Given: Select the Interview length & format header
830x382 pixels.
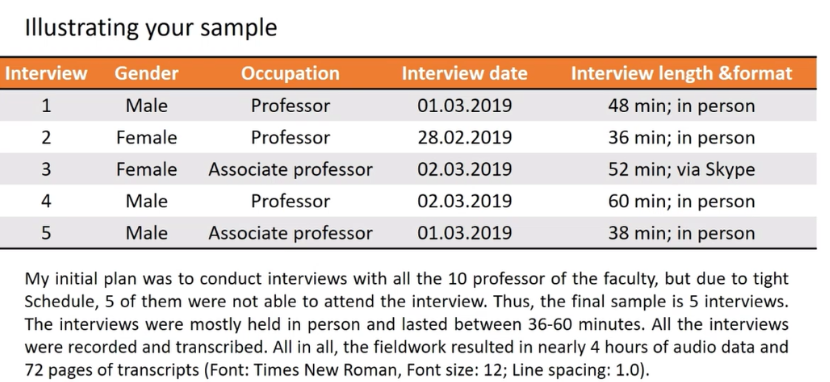Looking at the screenshot, I should (681, 73).
